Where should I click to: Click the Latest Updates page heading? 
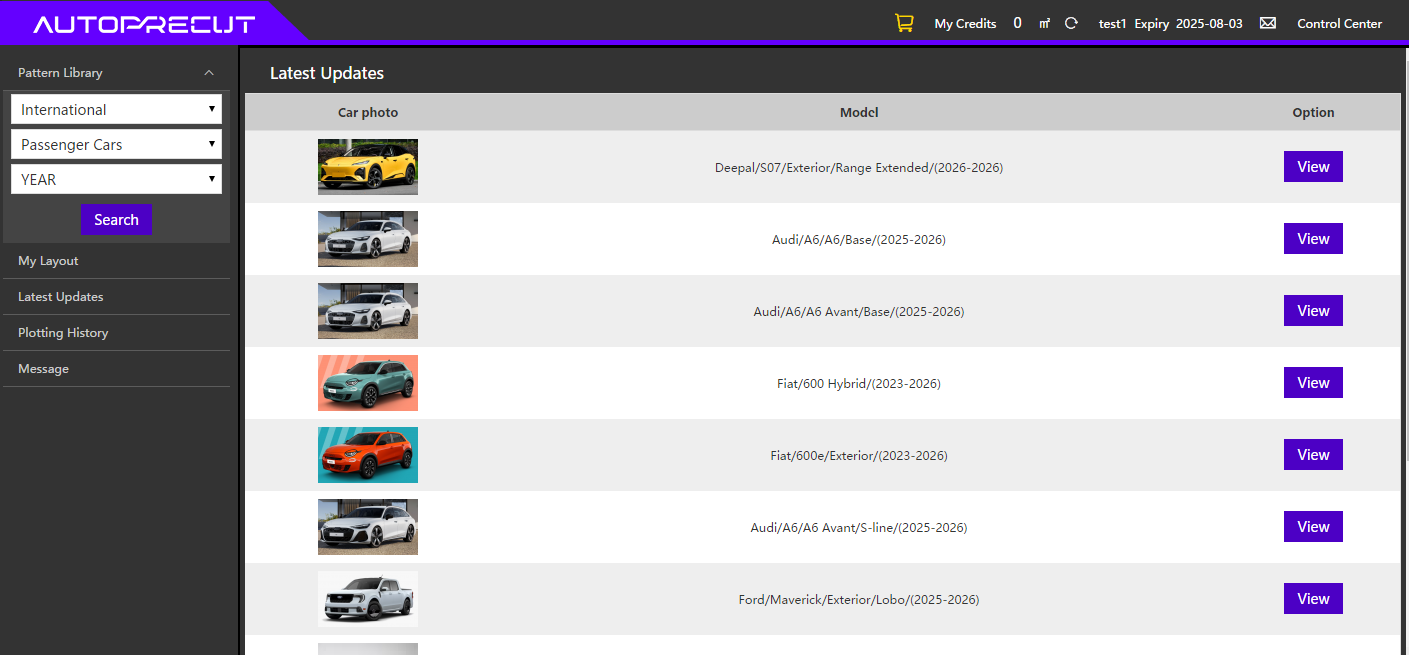327,73
